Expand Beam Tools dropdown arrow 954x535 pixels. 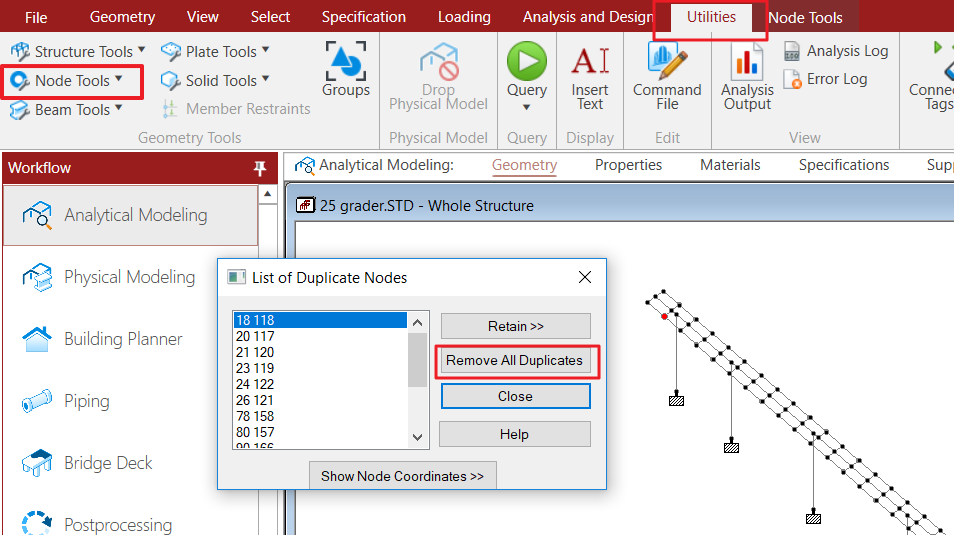[x=118, y=108]
